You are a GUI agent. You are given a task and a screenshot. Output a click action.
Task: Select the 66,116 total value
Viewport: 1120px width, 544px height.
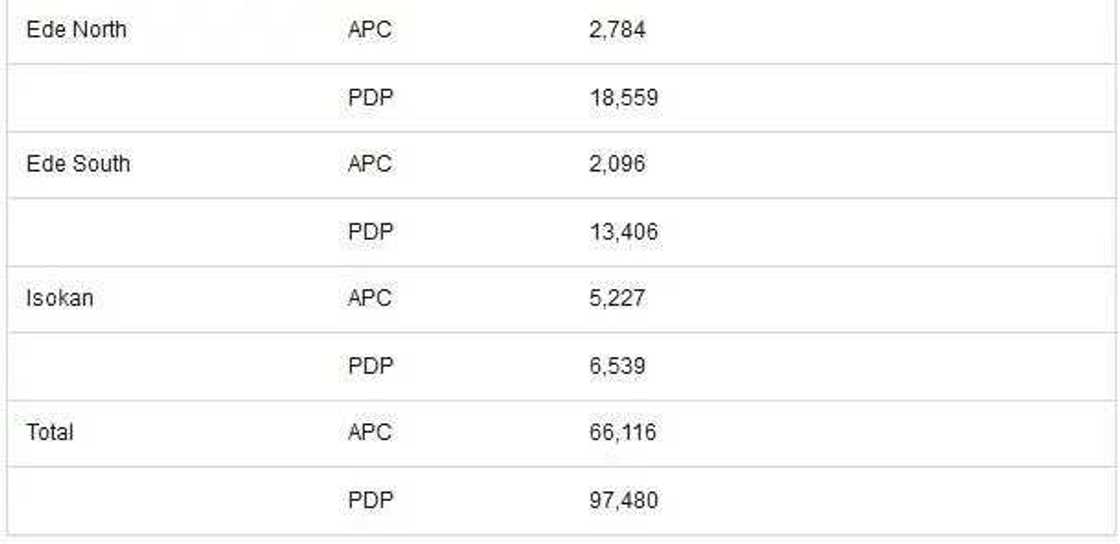624,432
